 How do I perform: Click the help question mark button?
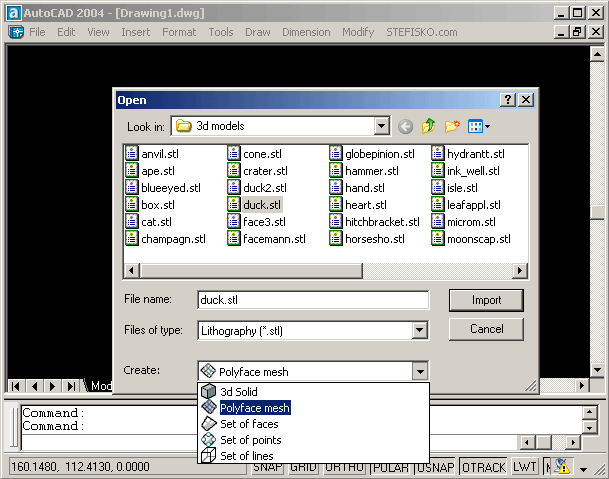(508, 100)
